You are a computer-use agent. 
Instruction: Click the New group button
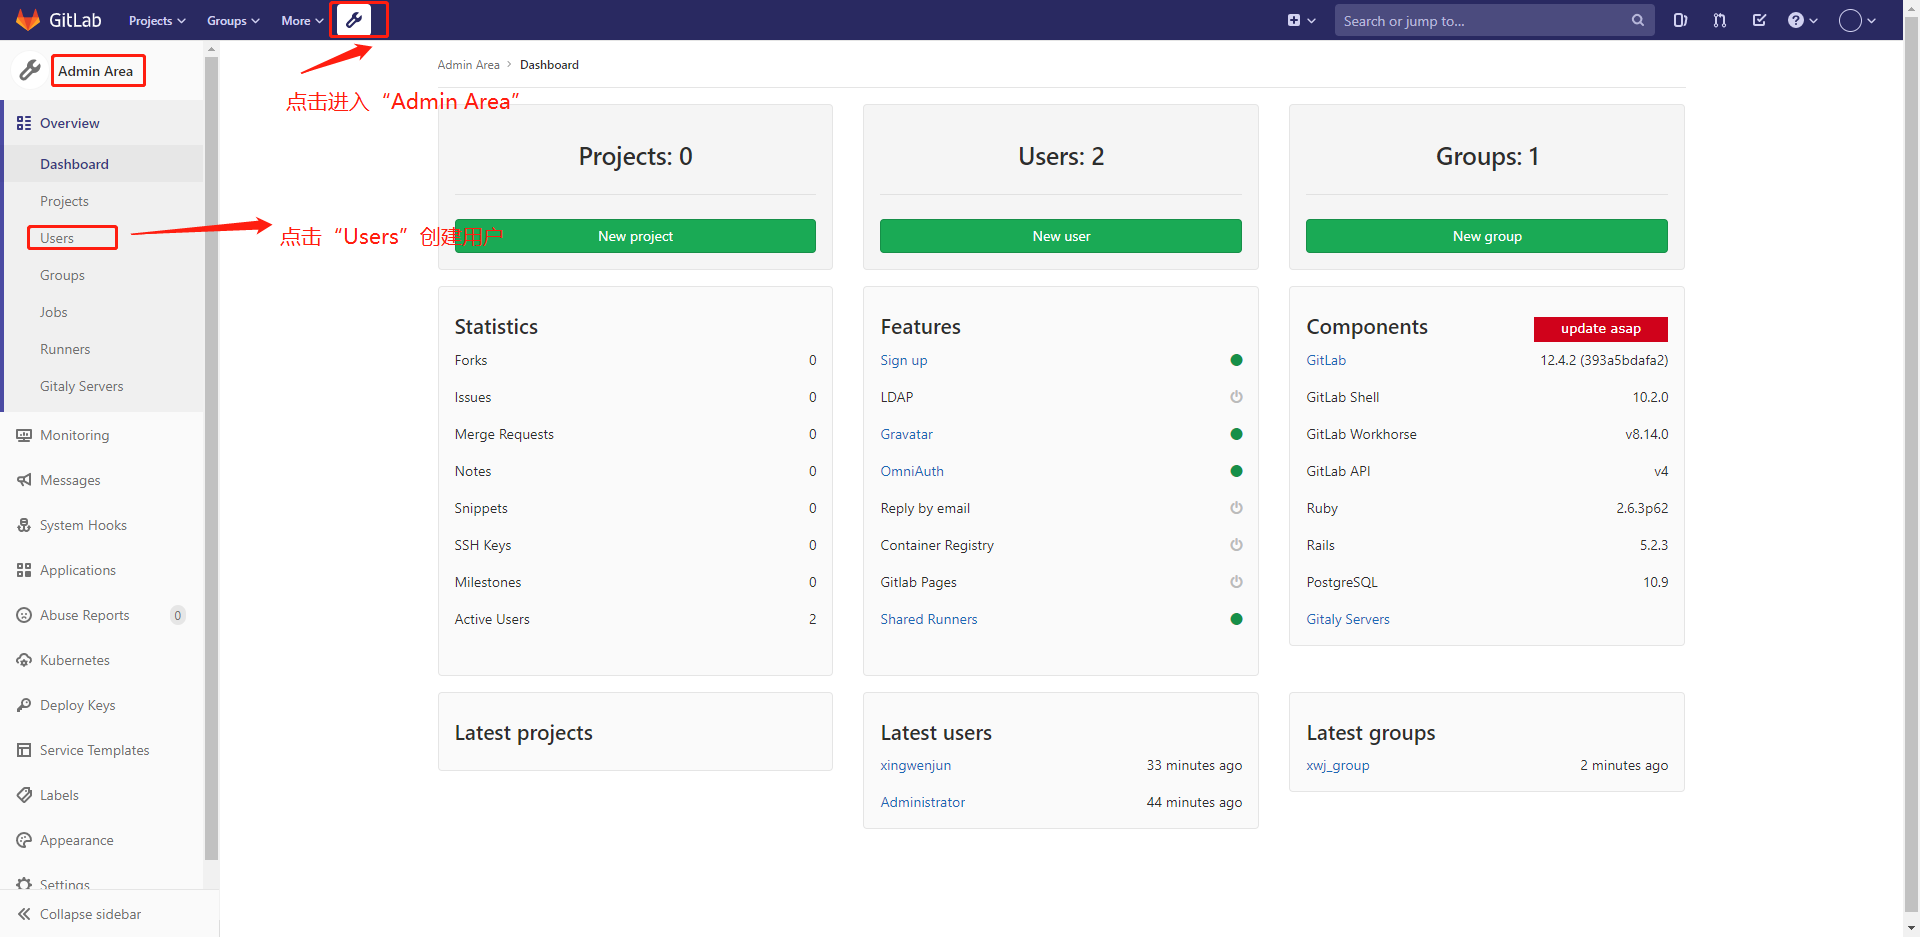(x=1487, y=236)
